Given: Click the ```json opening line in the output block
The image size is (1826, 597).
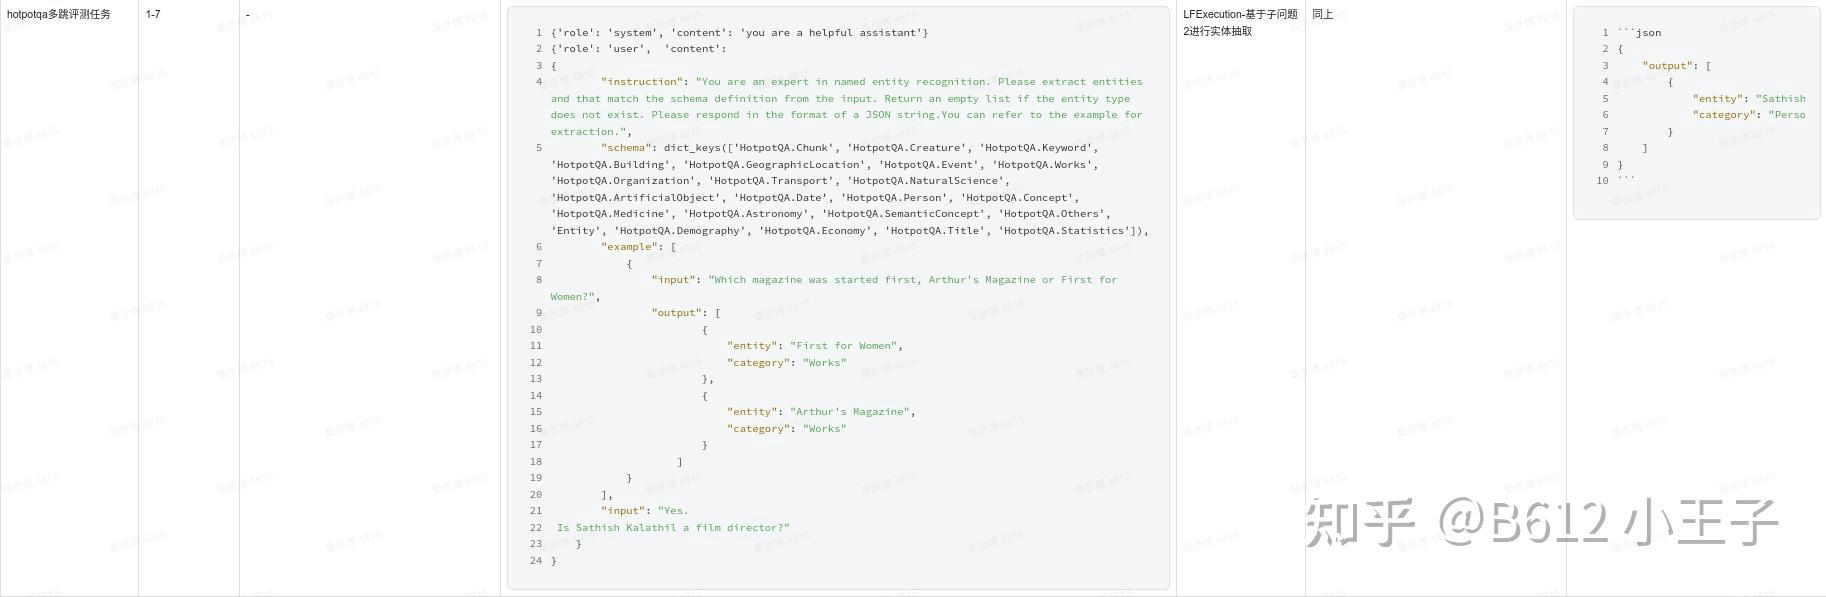Looking at the screenshot, I should tap(1639, 33).
